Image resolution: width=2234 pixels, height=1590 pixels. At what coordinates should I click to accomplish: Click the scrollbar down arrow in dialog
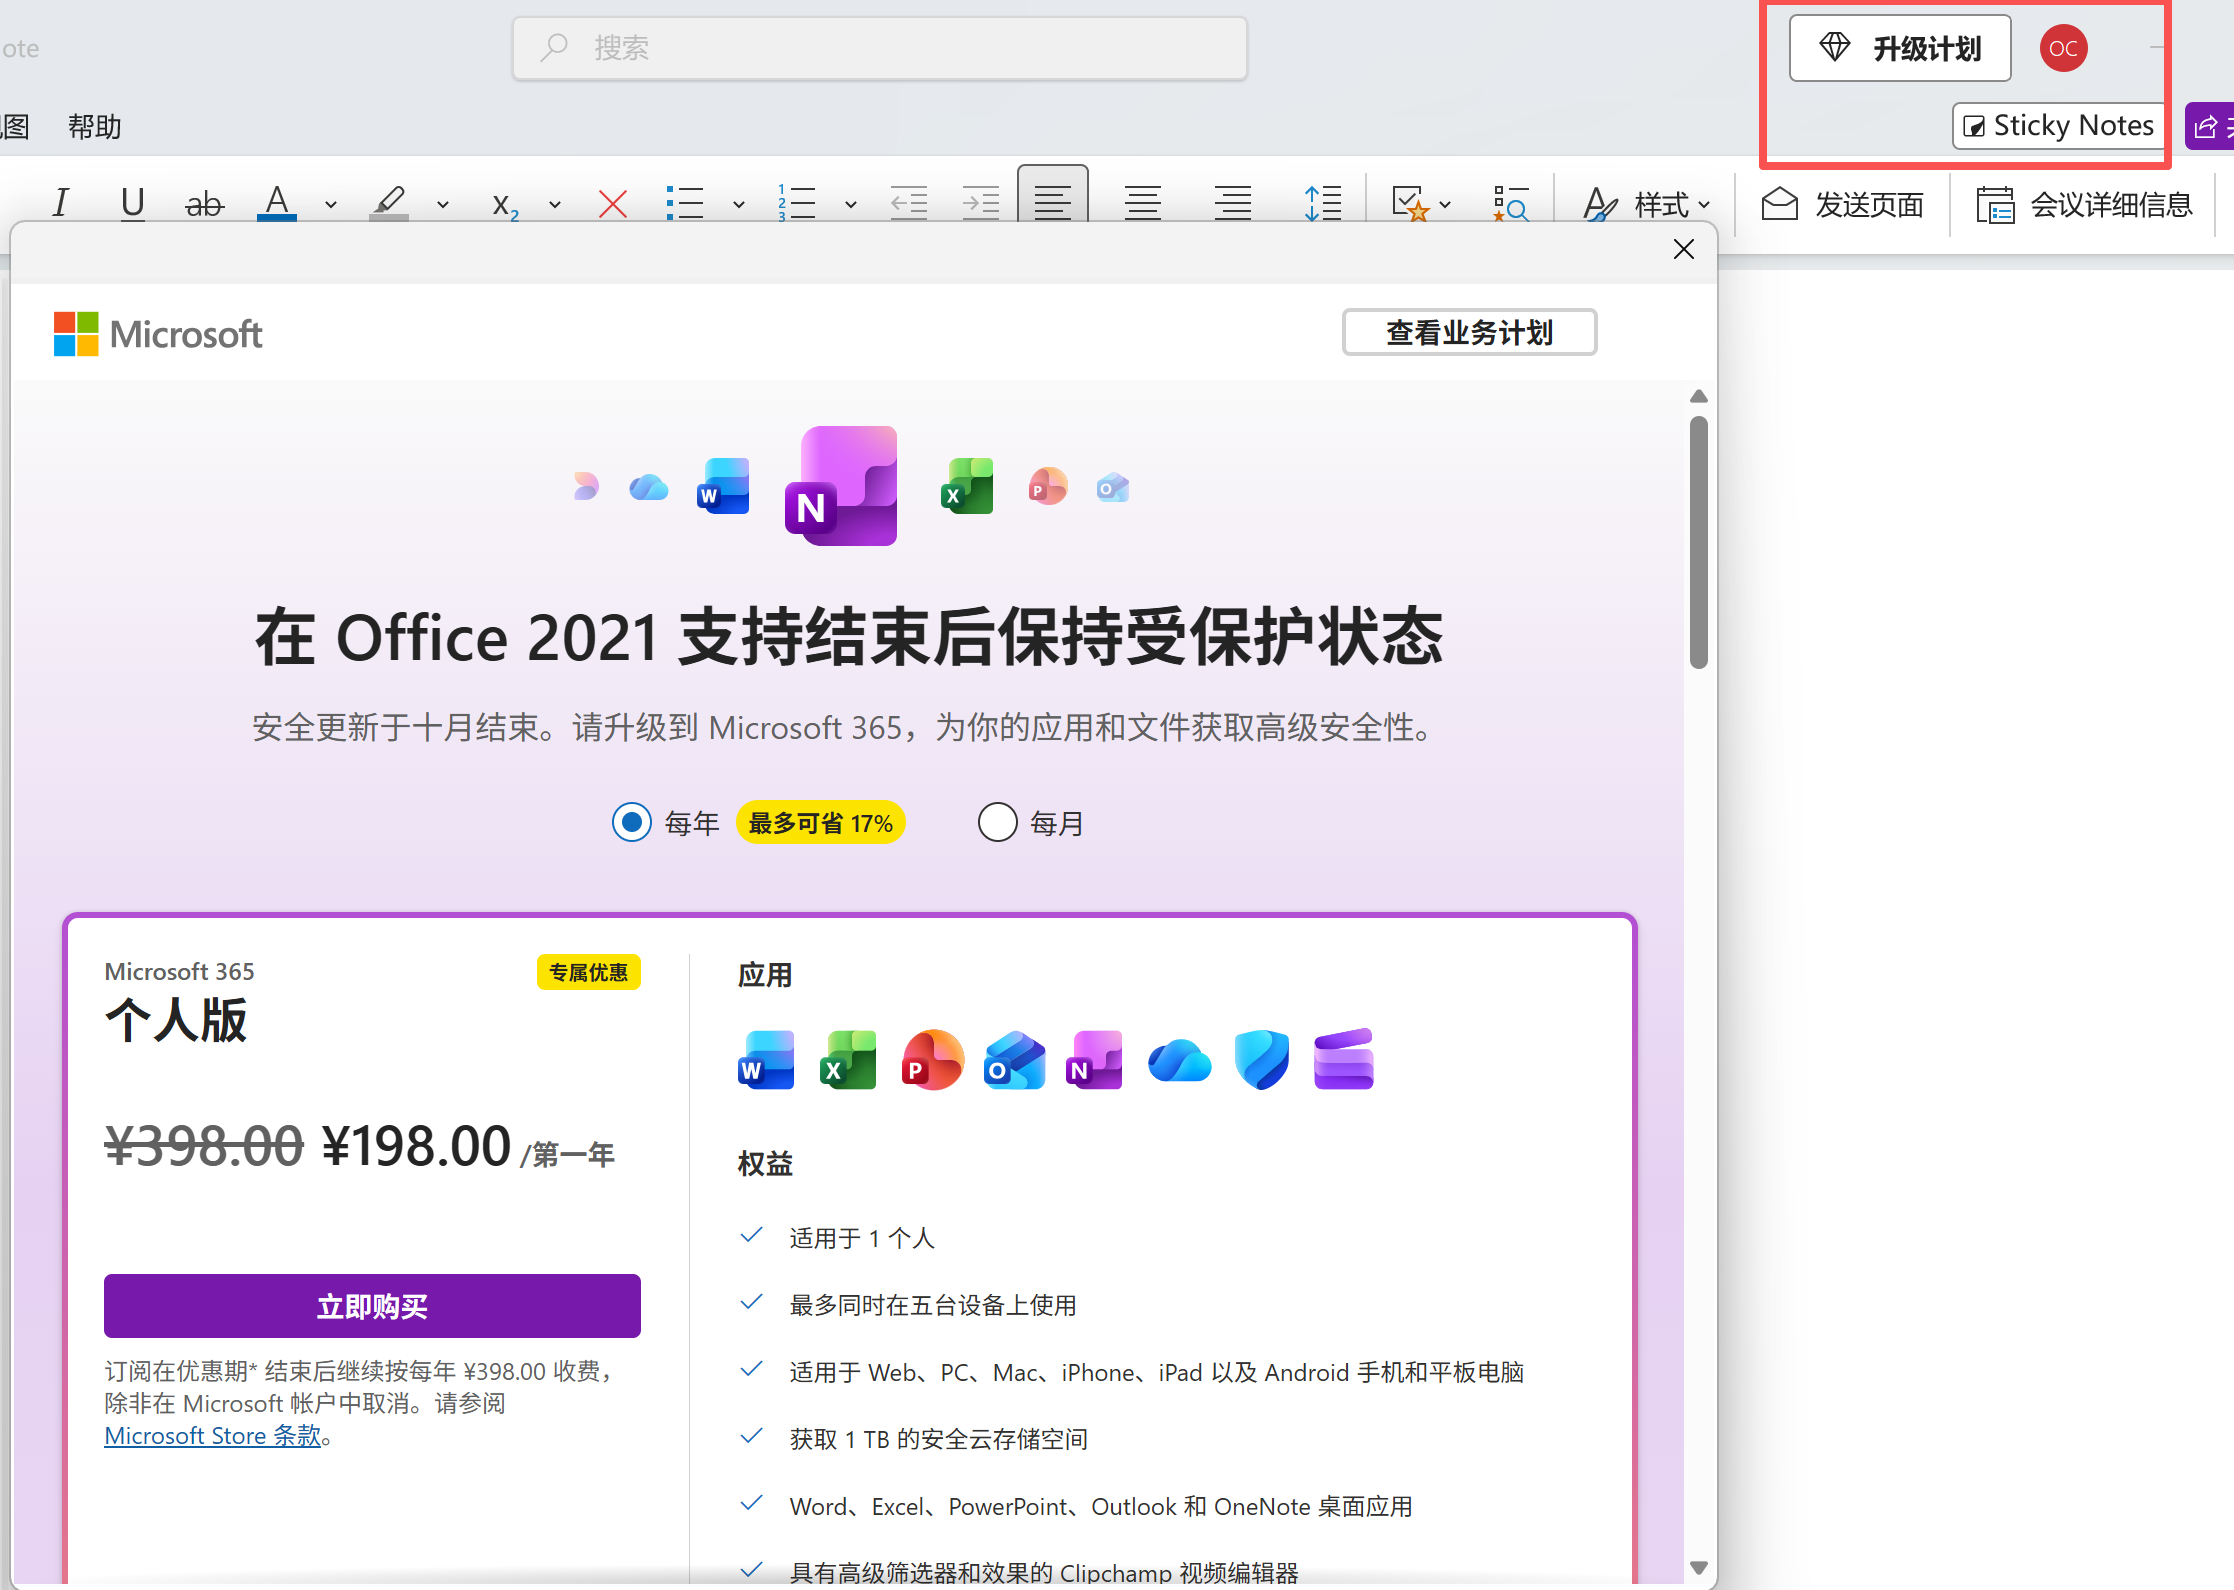coord(1698,1568)
